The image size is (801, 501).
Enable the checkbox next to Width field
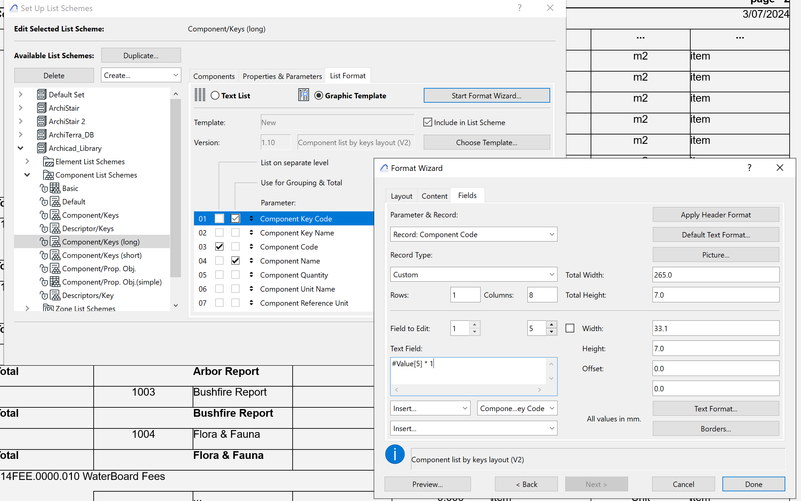click(570, 328)
